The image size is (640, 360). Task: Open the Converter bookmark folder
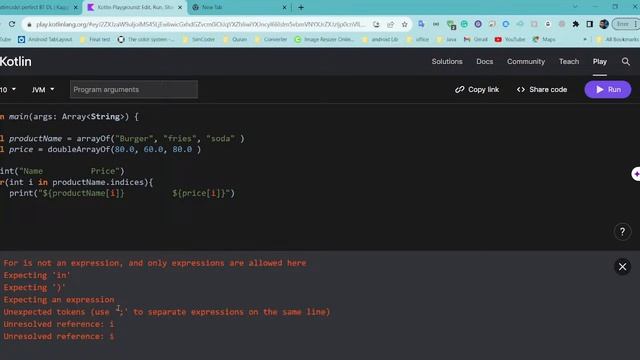[x=271, y=39]
